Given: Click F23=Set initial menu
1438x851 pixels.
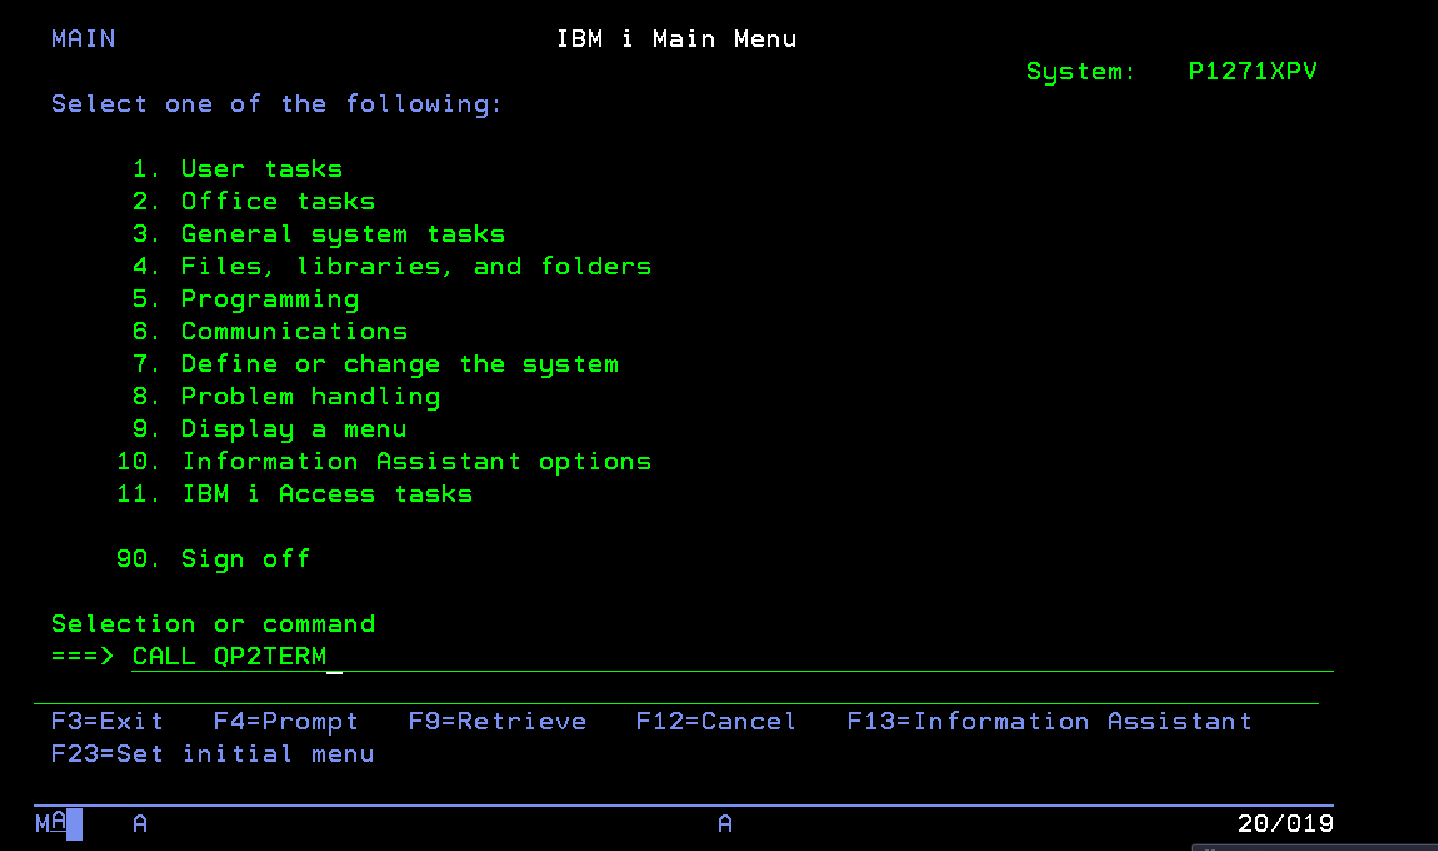Looking at the screenshot, I should click(x=213, y=754).
